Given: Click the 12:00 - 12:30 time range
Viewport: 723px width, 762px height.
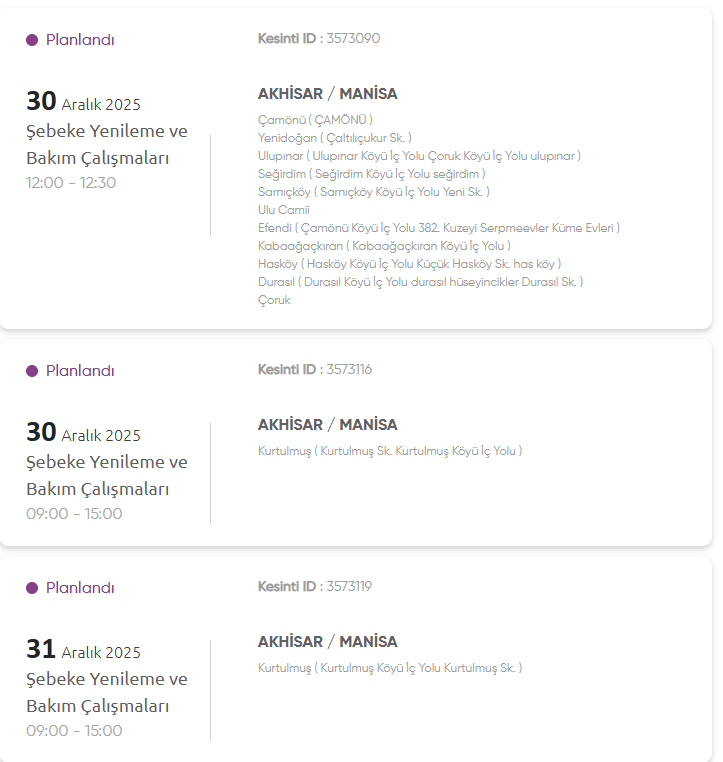Looking at the screenshot, I should [71, 183].
